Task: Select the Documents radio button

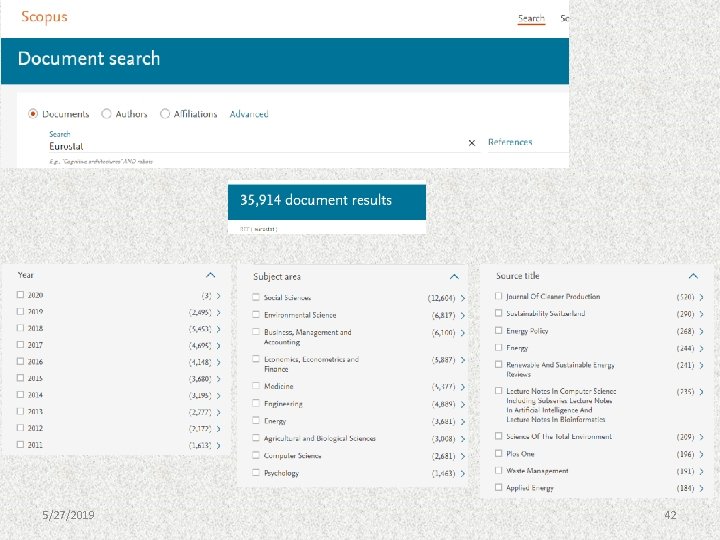Action: pyautogui.click(x=33, y=113)
